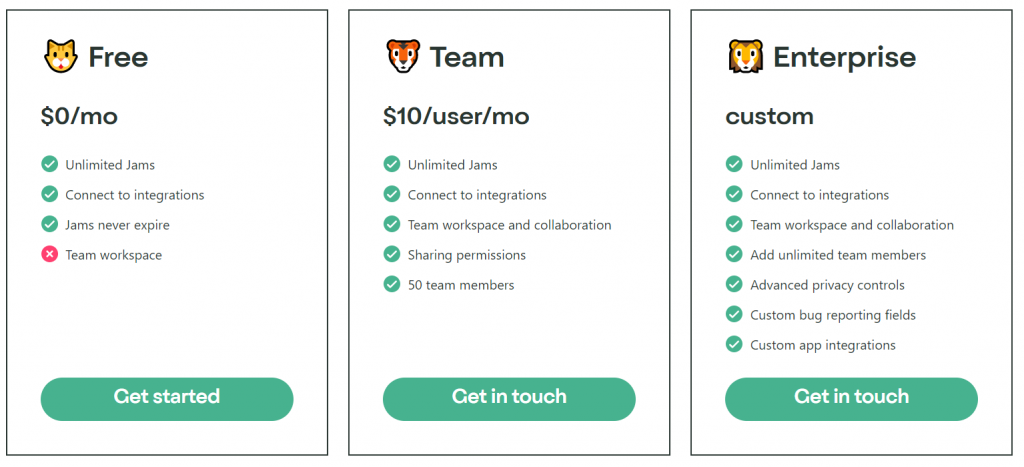Click the lion emoji icon beside Enterprise

745,56
